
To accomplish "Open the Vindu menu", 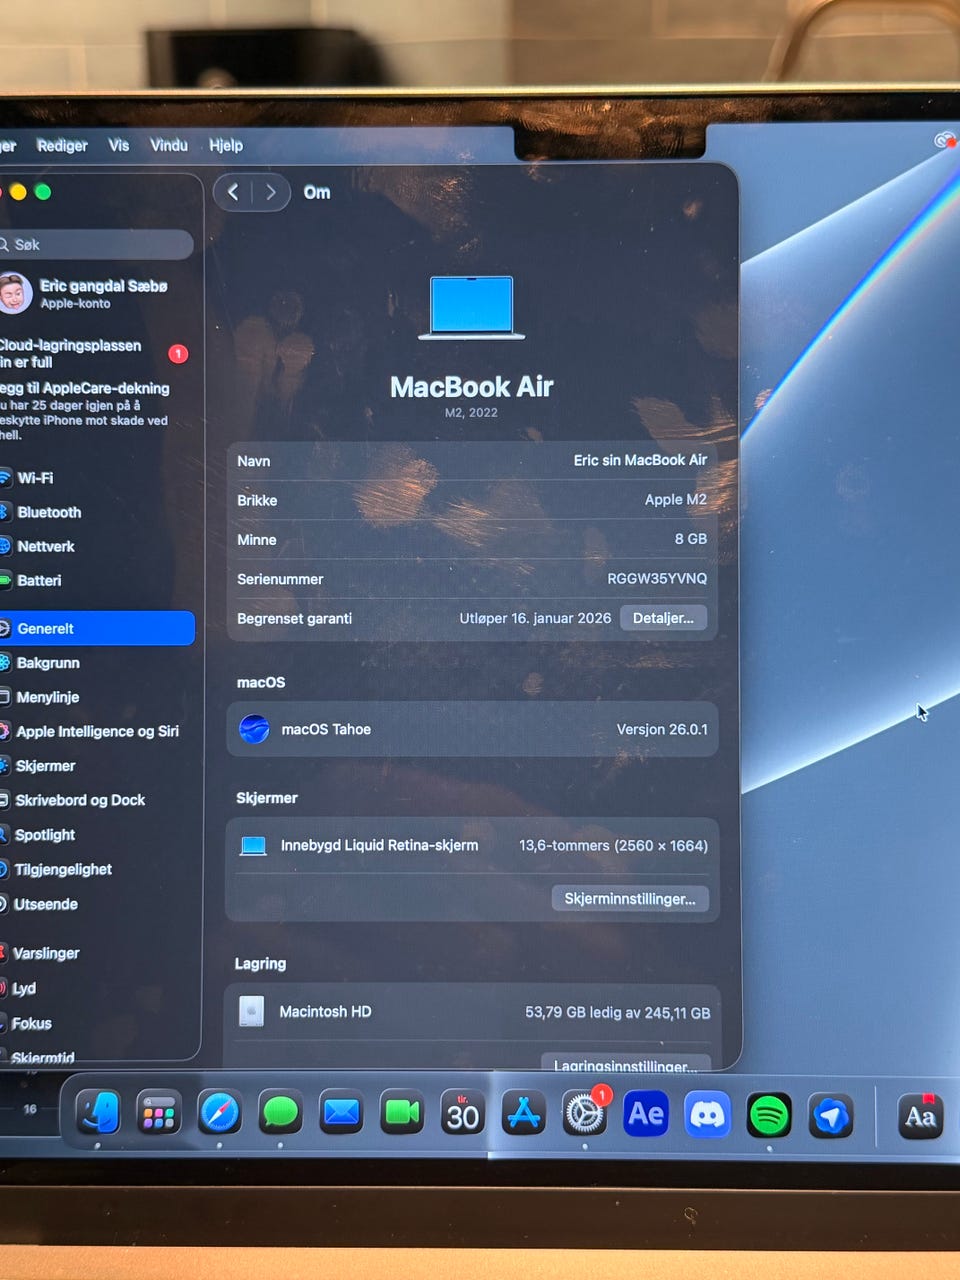I will (169, 145).
